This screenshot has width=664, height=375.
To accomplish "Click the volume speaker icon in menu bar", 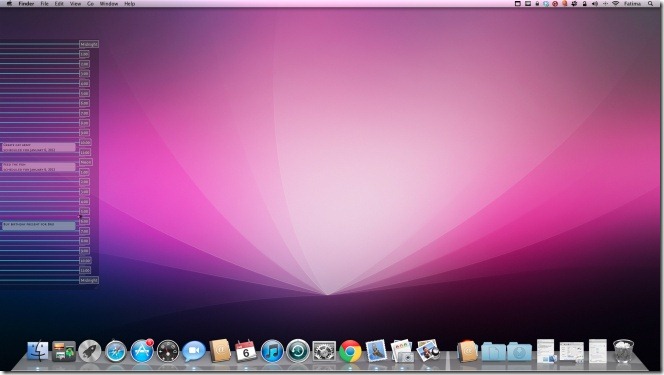I will (595, 3).
